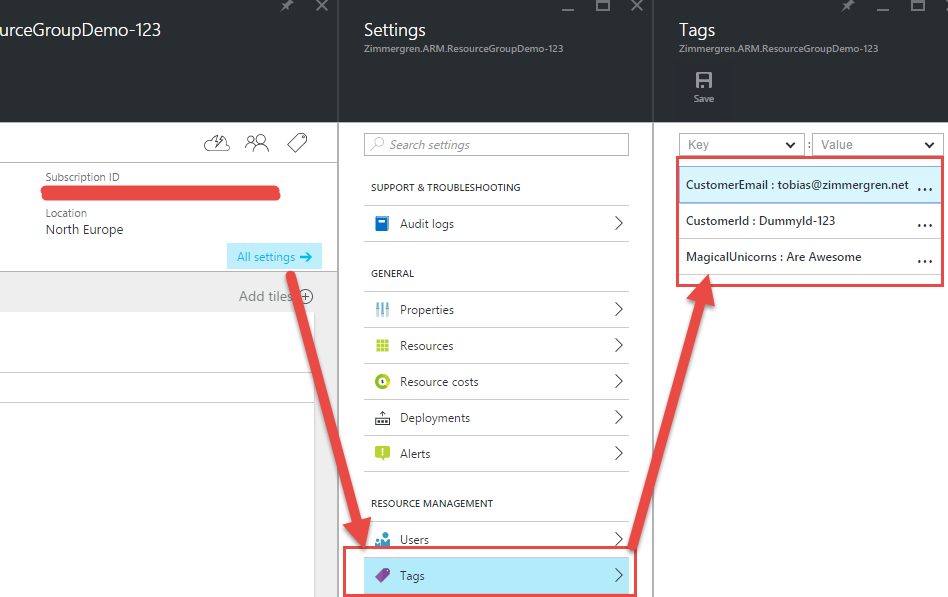This screenshot has height=597, width=948.
Task: Click the tag icon in the resource group toolbar
Action: (297, 142)
